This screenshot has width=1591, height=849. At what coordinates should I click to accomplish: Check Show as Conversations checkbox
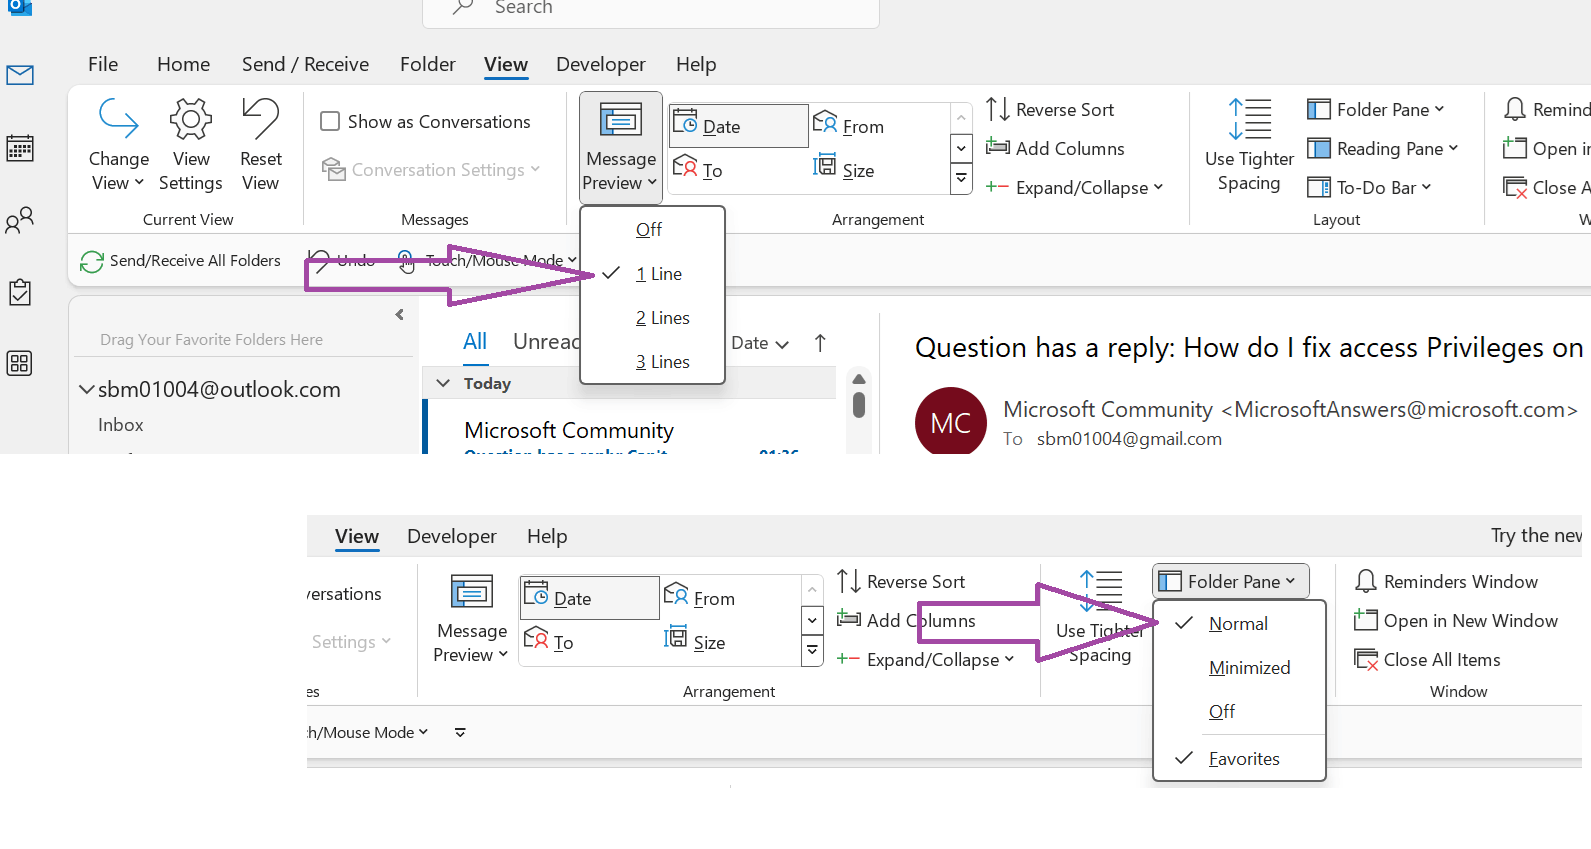click(x=330, y=121)
